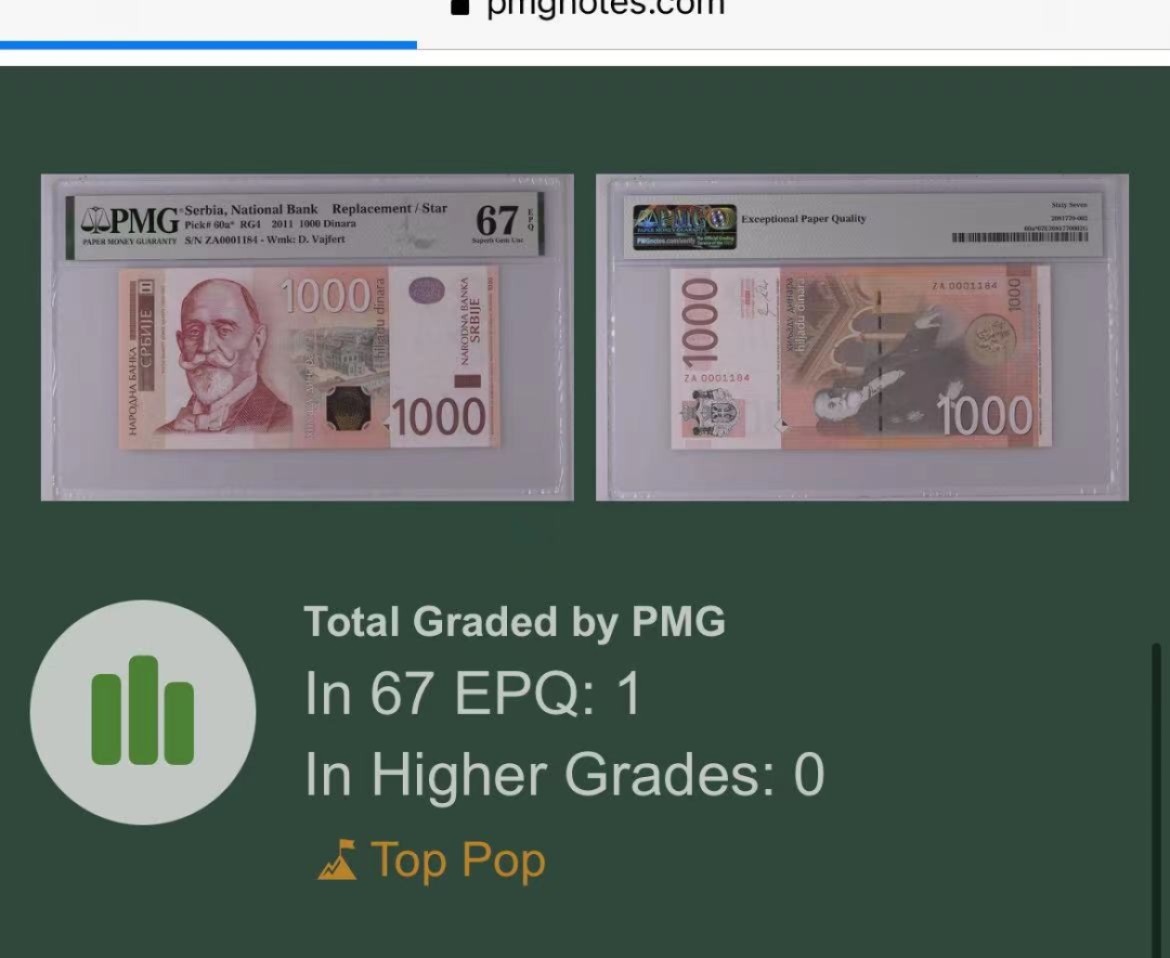Click the barcode on the back slab label
Screen dimensions: 1170x958
pos(1019,237)
